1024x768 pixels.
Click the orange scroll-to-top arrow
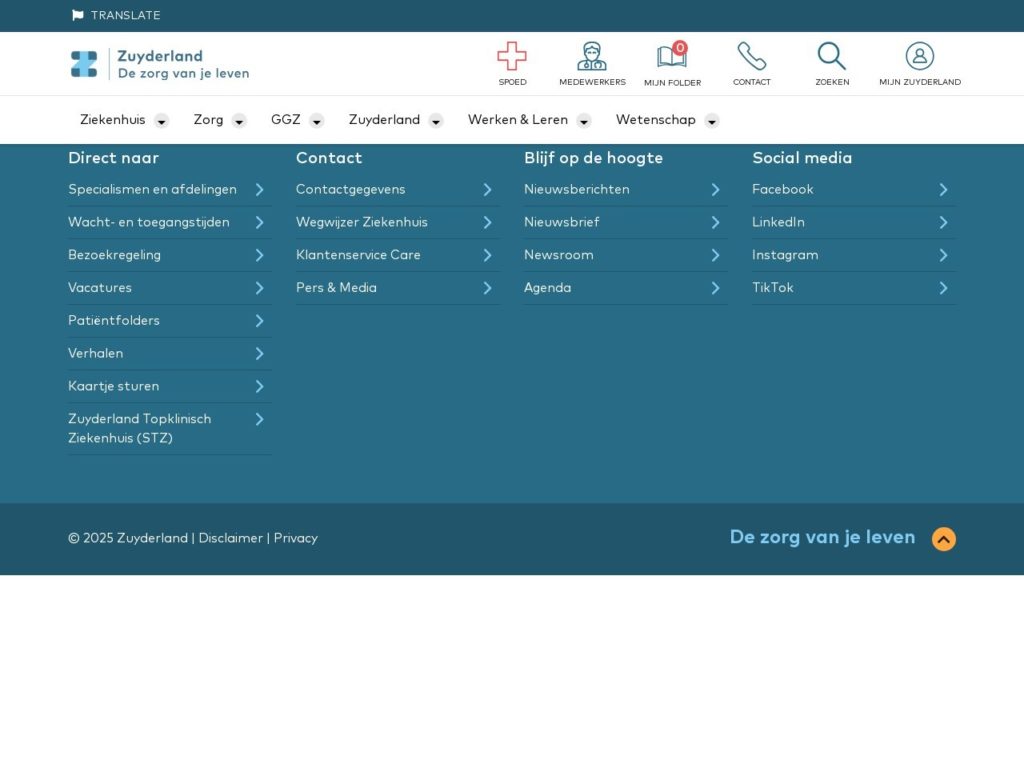tap(943, 539)
